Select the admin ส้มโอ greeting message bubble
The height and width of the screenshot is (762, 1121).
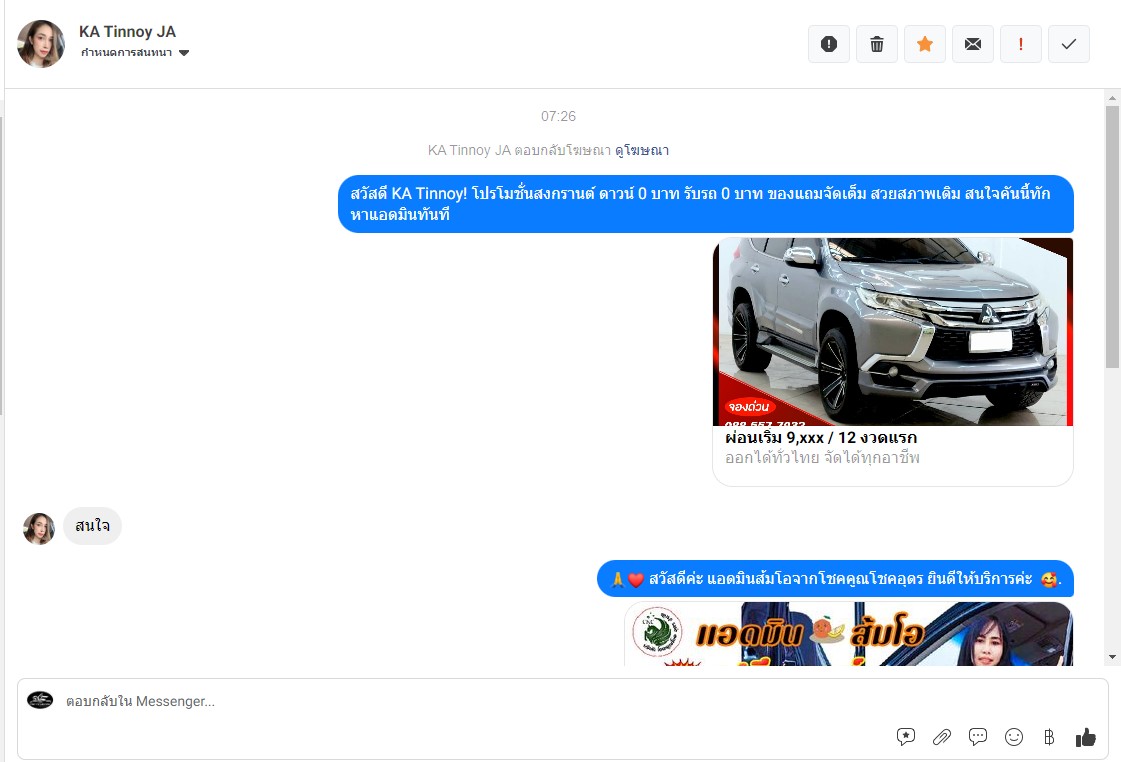pos(835,579)
